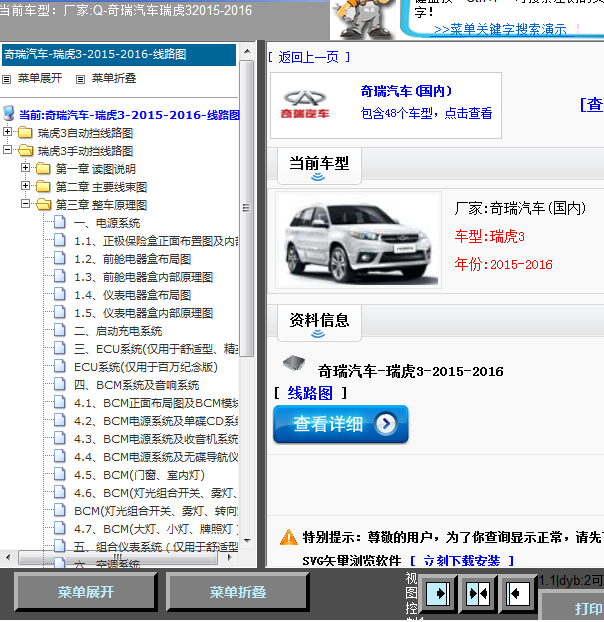Click the top 菜单展开 menu text
This screenshot has width=604, height=622.
[40, 78]
